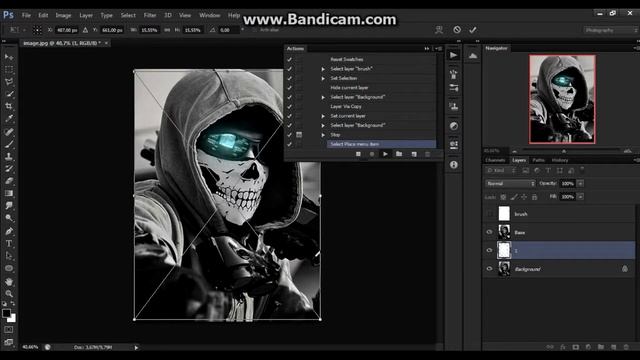Add layer mask at Layers panel bottom

coord(576,347)
